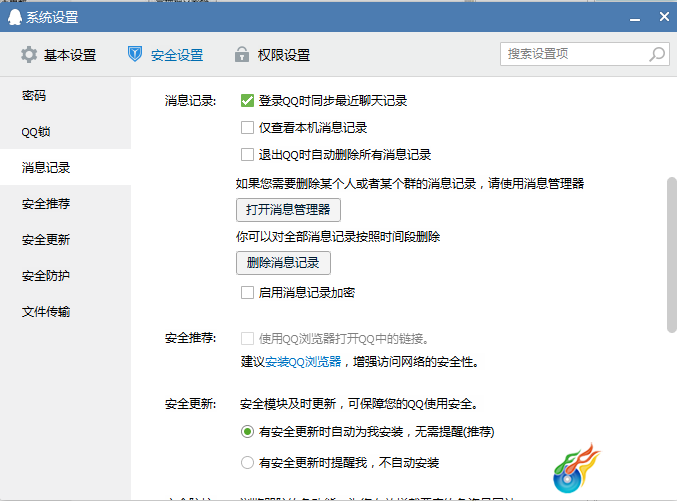The image size is (677, 501).
Task: Click text 安全模块及时更新，可保障您的QQ使用安全。
Action: 359,404
